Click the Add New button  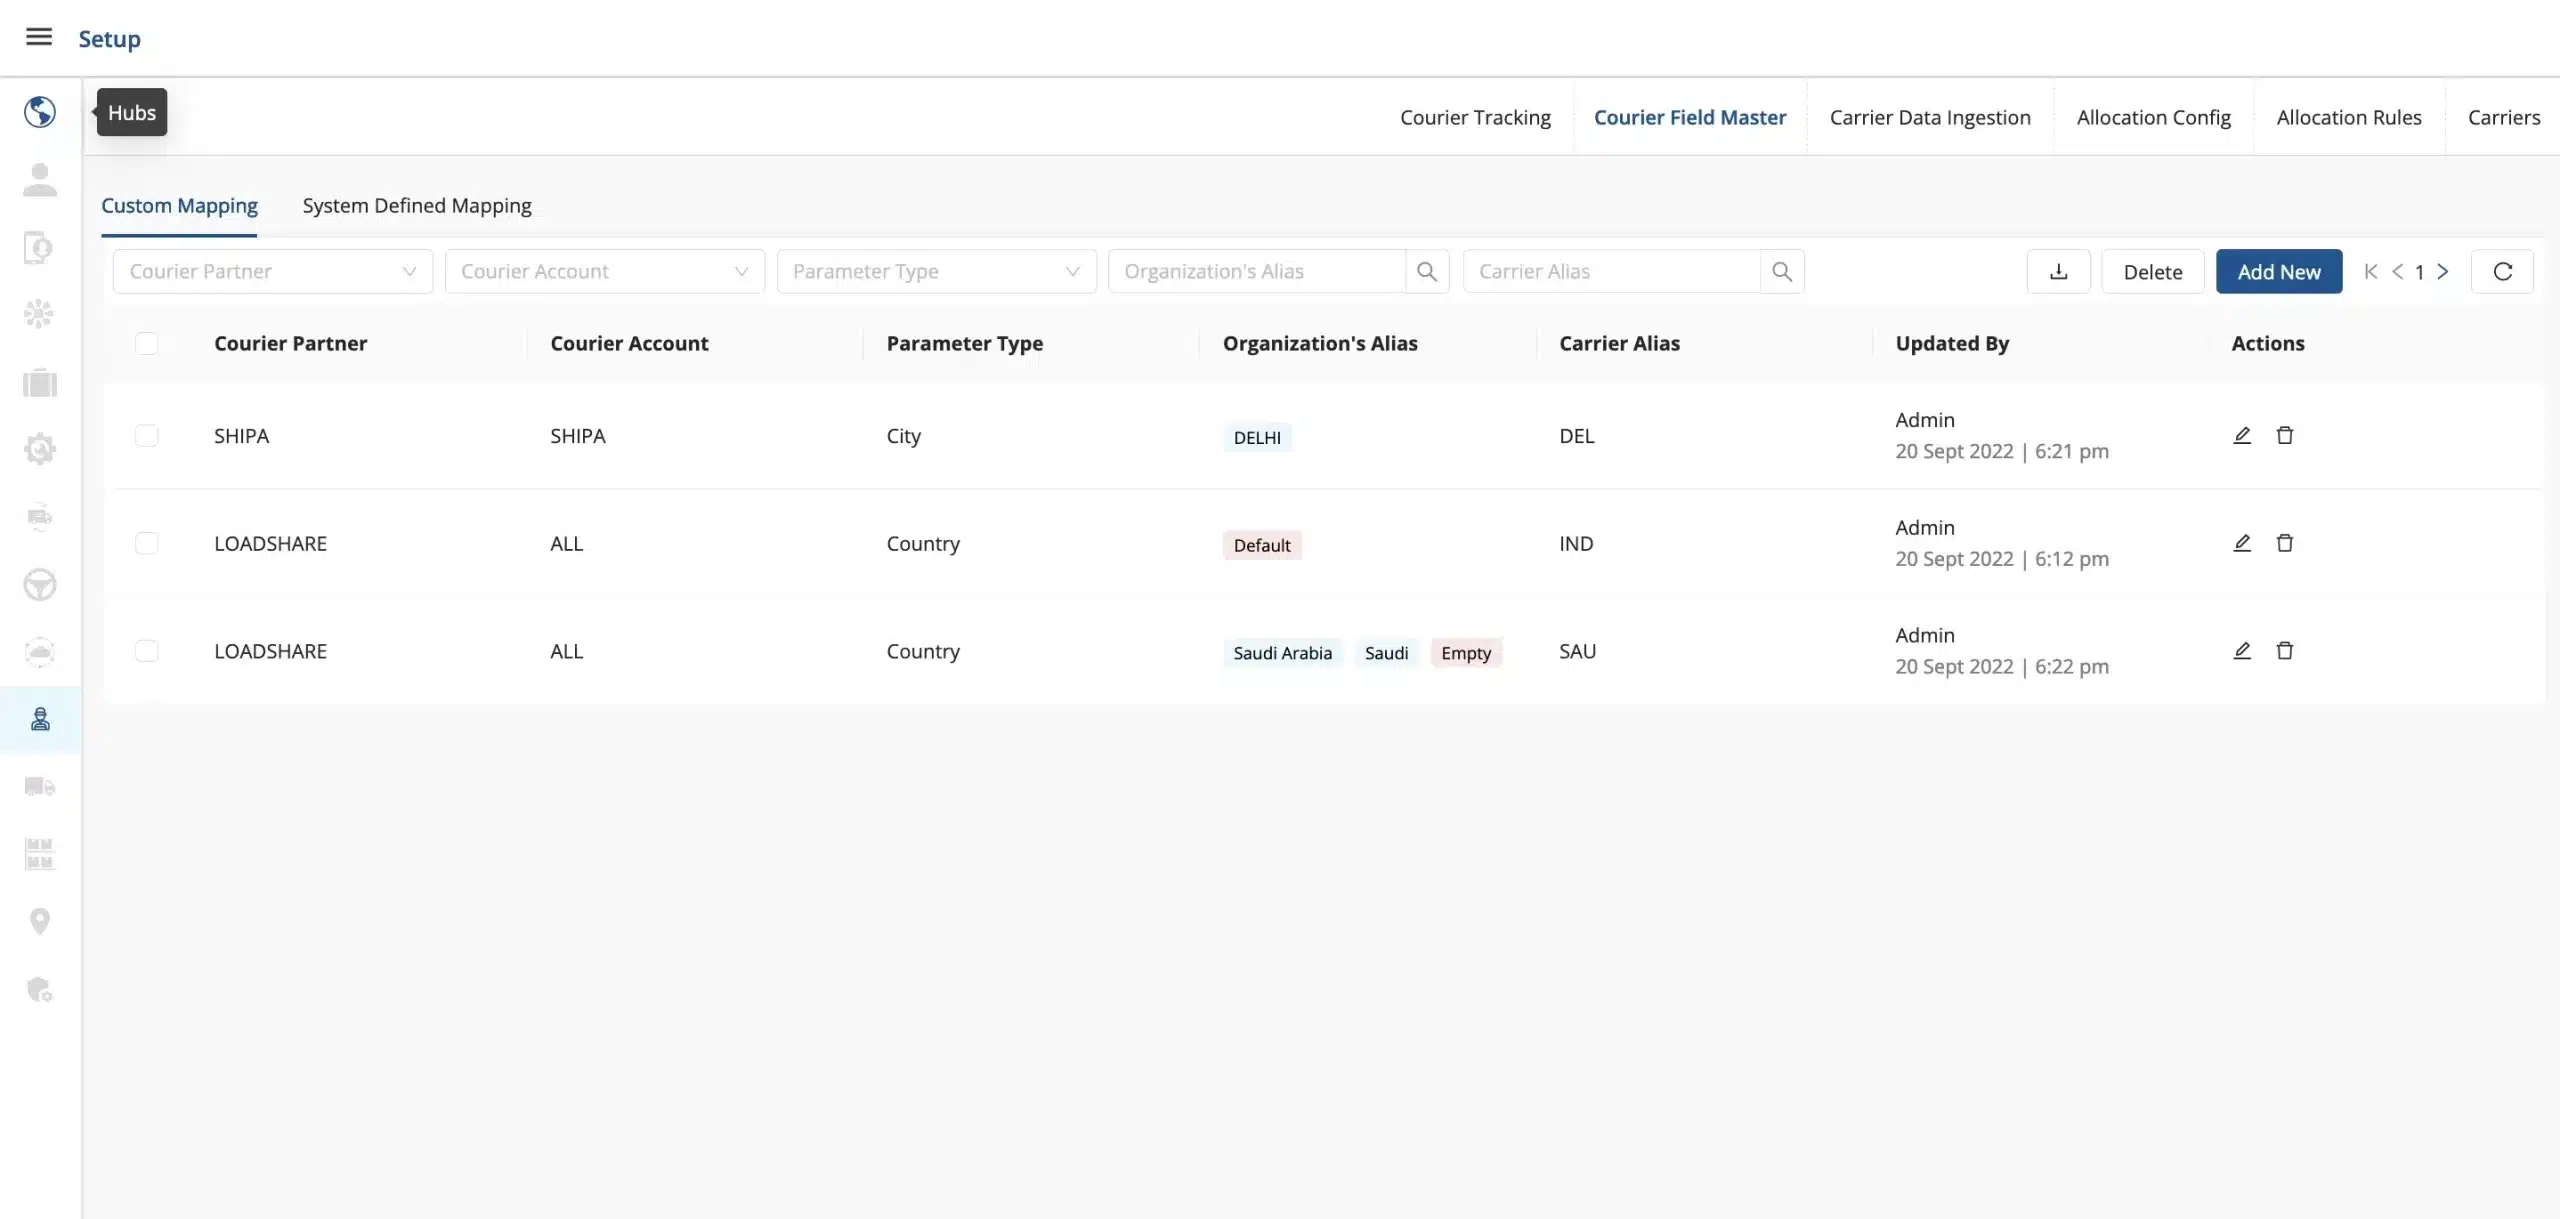(2279, 271)
